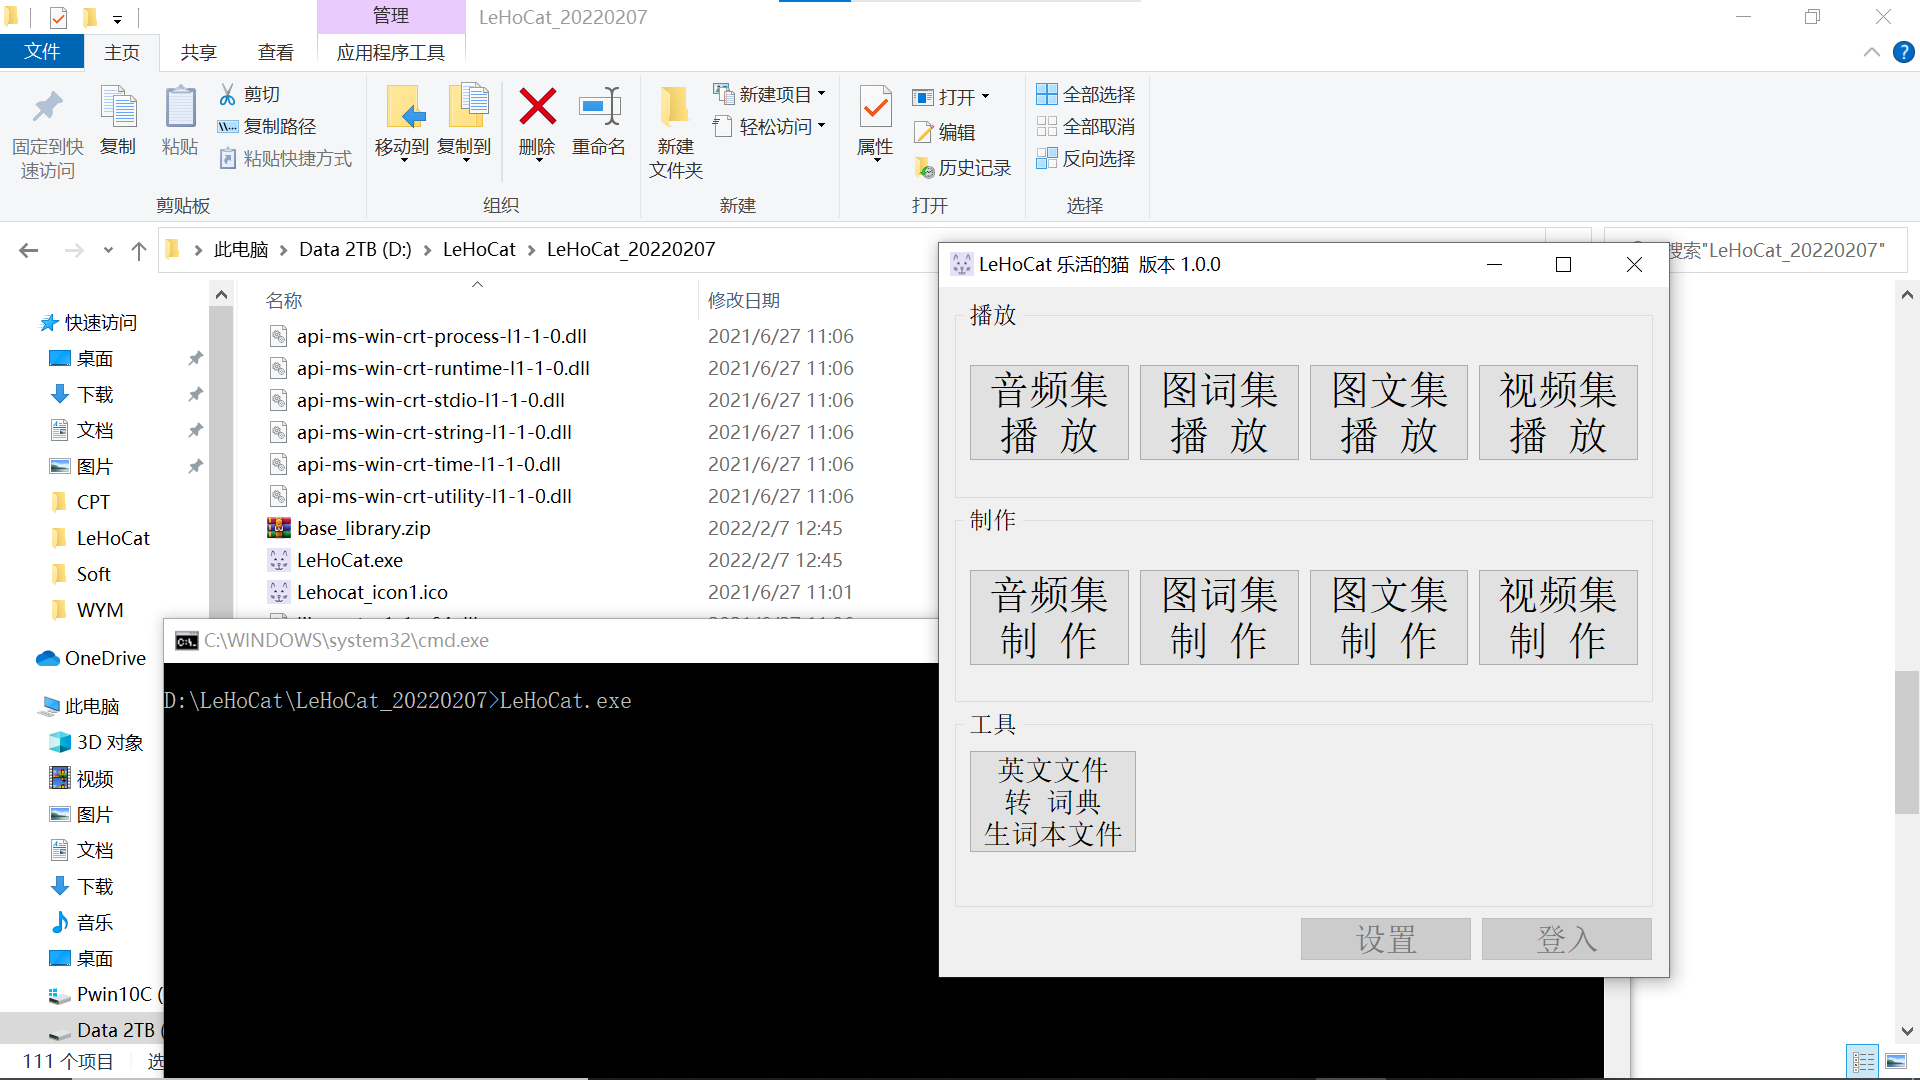Open quick access toolbar customize dropdown
1920x1080 pixels.
(117, 18)
